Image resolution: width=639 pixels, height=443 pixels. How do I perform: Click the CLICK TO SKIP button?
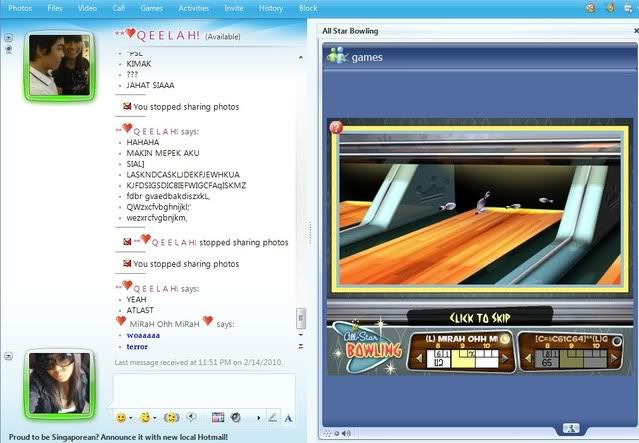(x=480, y=317)
